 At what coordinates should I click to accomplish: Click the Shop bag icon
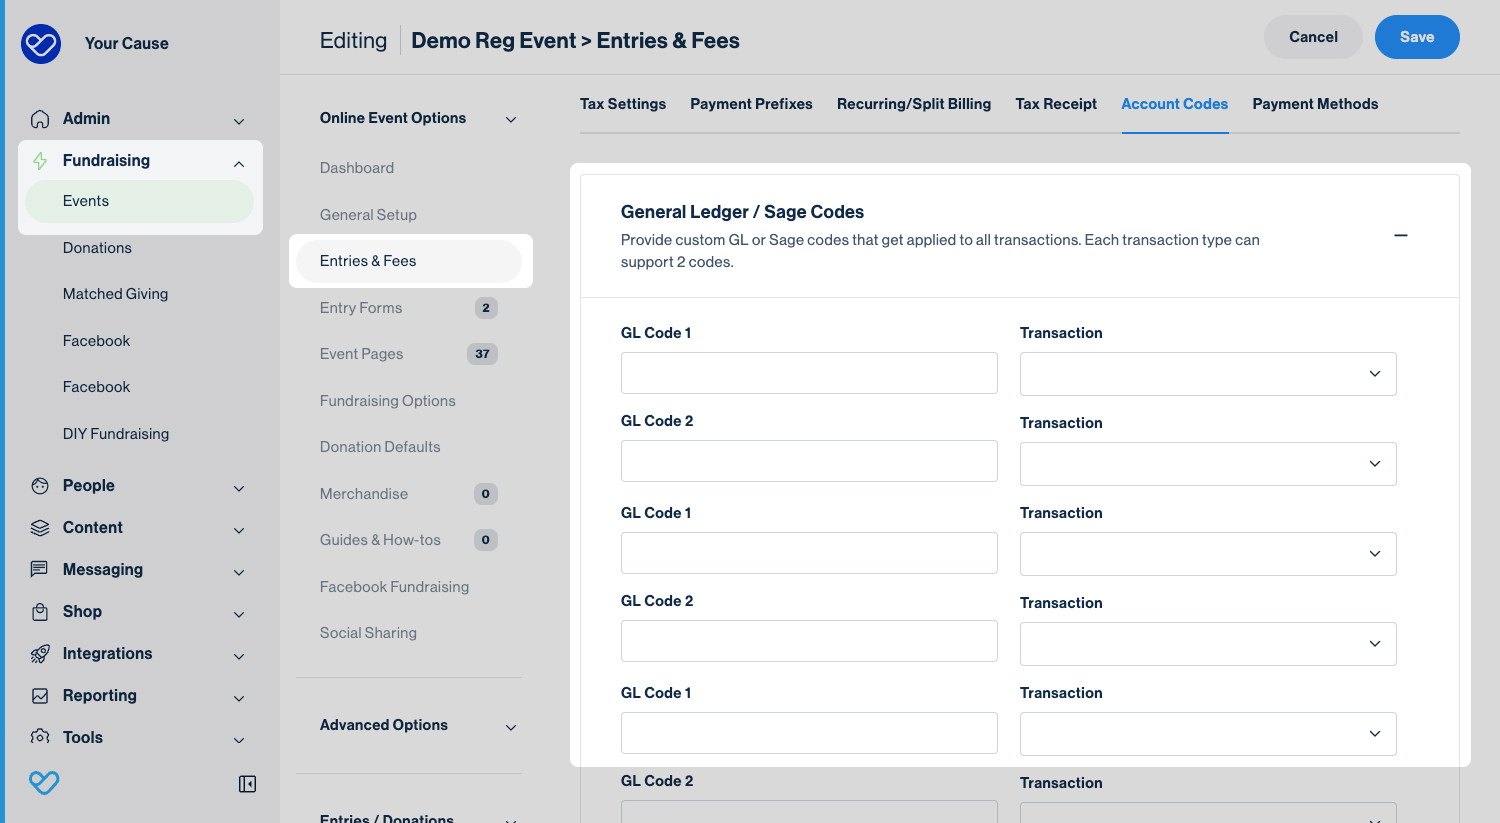[40, 612]
